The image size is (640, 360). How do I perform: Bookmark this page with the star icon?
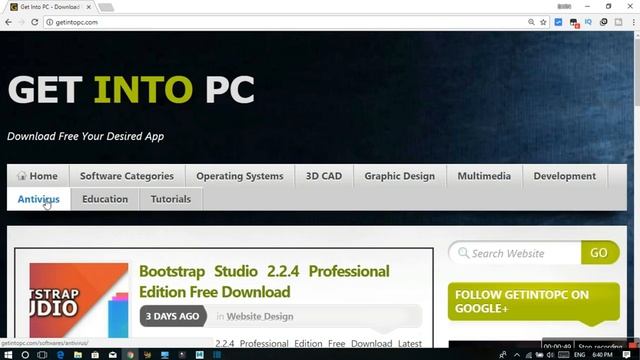(x=543, y=22)
